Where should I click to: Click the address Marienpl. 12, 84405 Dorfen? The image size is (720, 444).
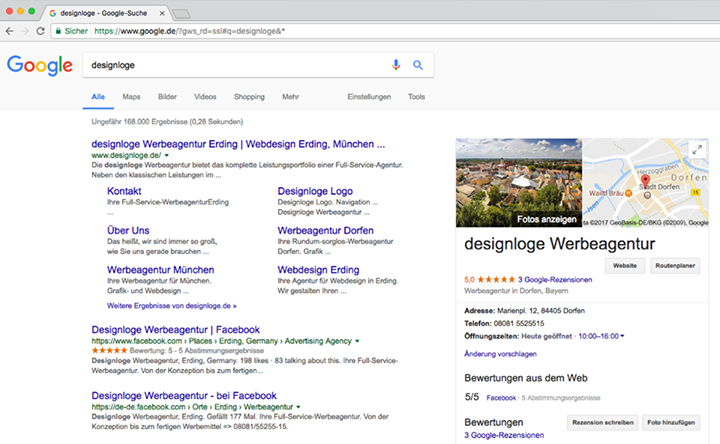click(x=541, y=311)
